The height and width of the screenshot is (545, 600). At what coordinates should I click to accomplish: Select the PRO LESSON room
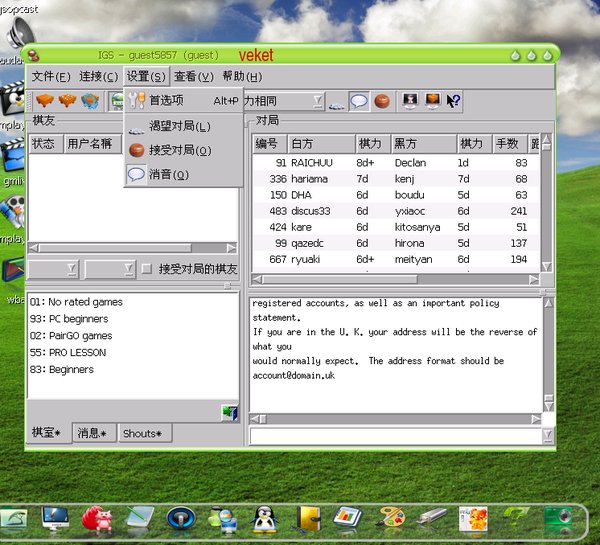click(67, 352)
